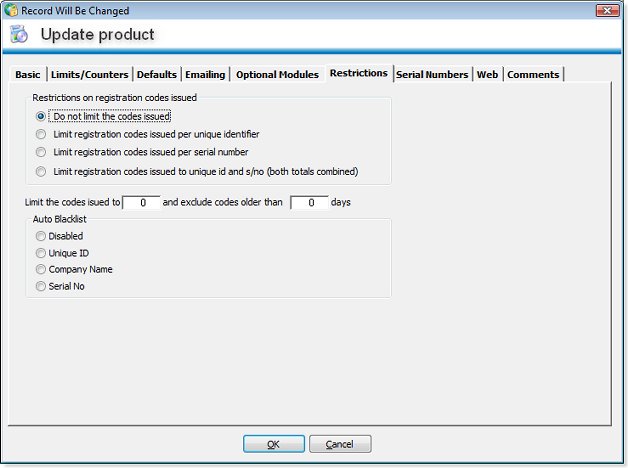Image resolution: width=628 pixels, height=468 pixels.
Task: Select limit codes per serial number option
Action: (x=41, y=152)
